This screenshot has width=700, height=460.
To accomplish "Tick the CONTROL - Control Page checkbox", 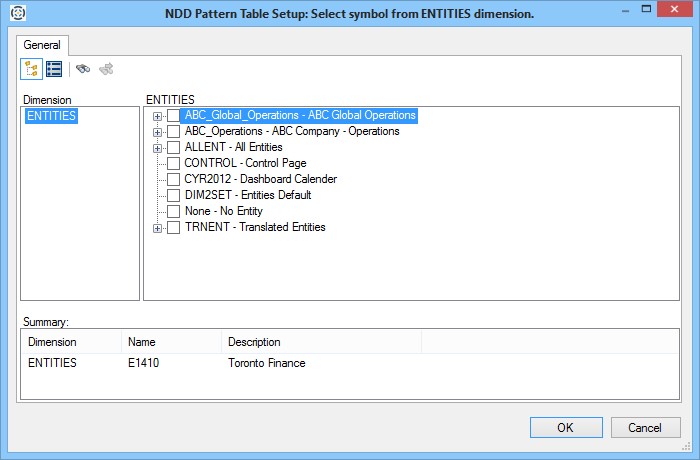I will [x=174, y=163].
